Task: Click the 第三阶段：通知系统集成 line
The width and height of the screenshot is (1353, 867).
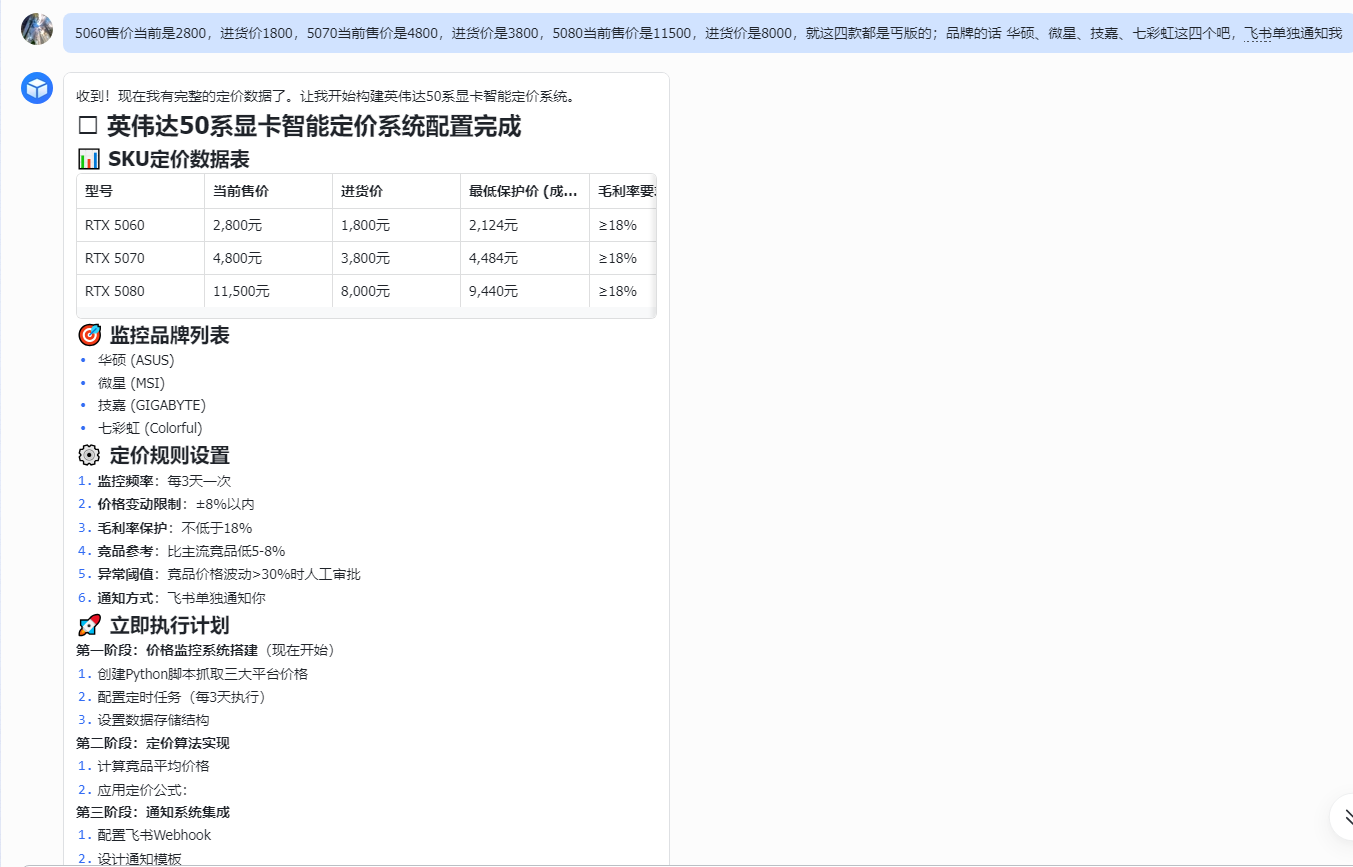Action: [x=153, y=812]
